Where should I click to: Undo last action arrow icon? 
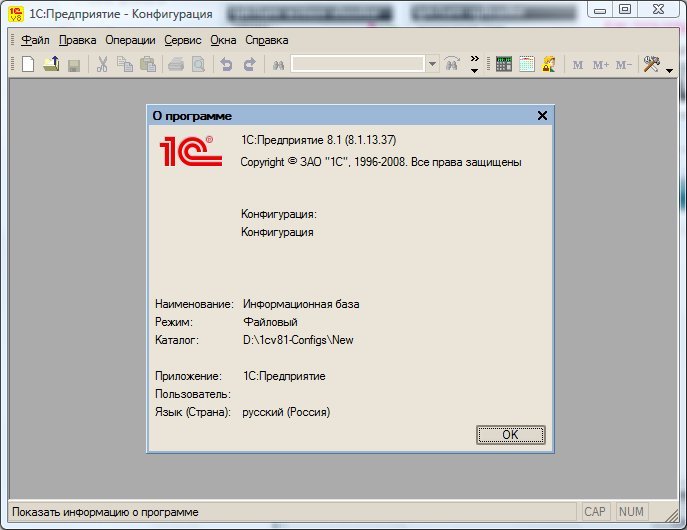coord(226,64)
